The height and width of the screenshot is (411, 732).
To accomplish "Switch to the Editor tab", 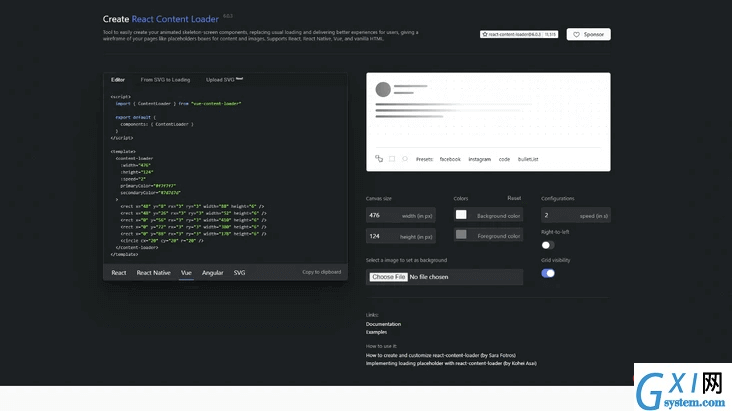I will click(118, 80).
